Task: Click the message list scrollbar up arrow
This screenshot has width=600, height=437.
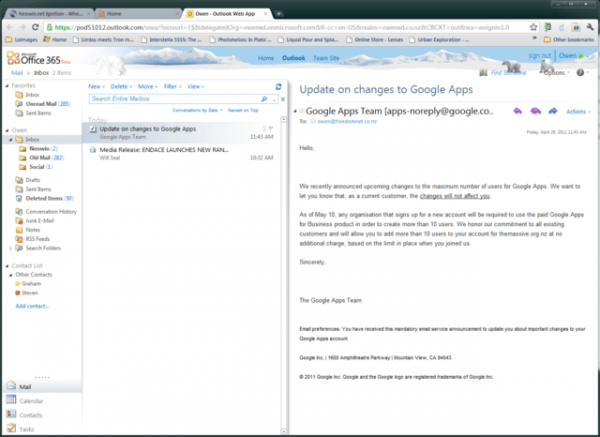Action: point(284,119)
